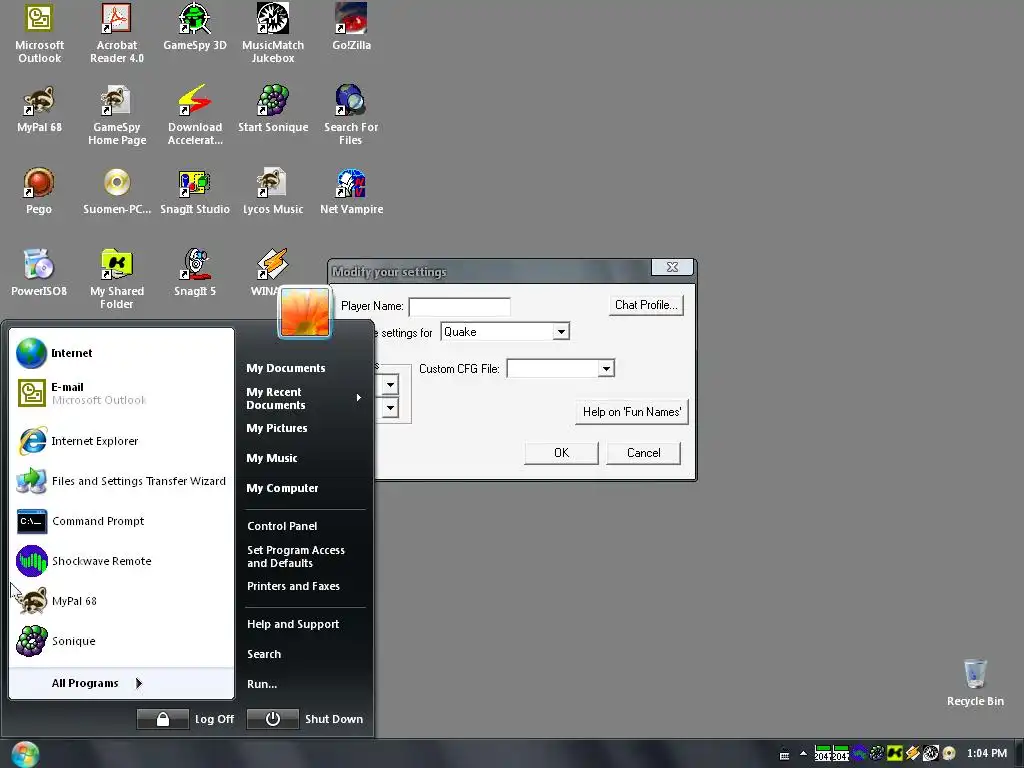Select Pego desktop icon
Screen dimensions: 1024x768
tap(39, 191)
